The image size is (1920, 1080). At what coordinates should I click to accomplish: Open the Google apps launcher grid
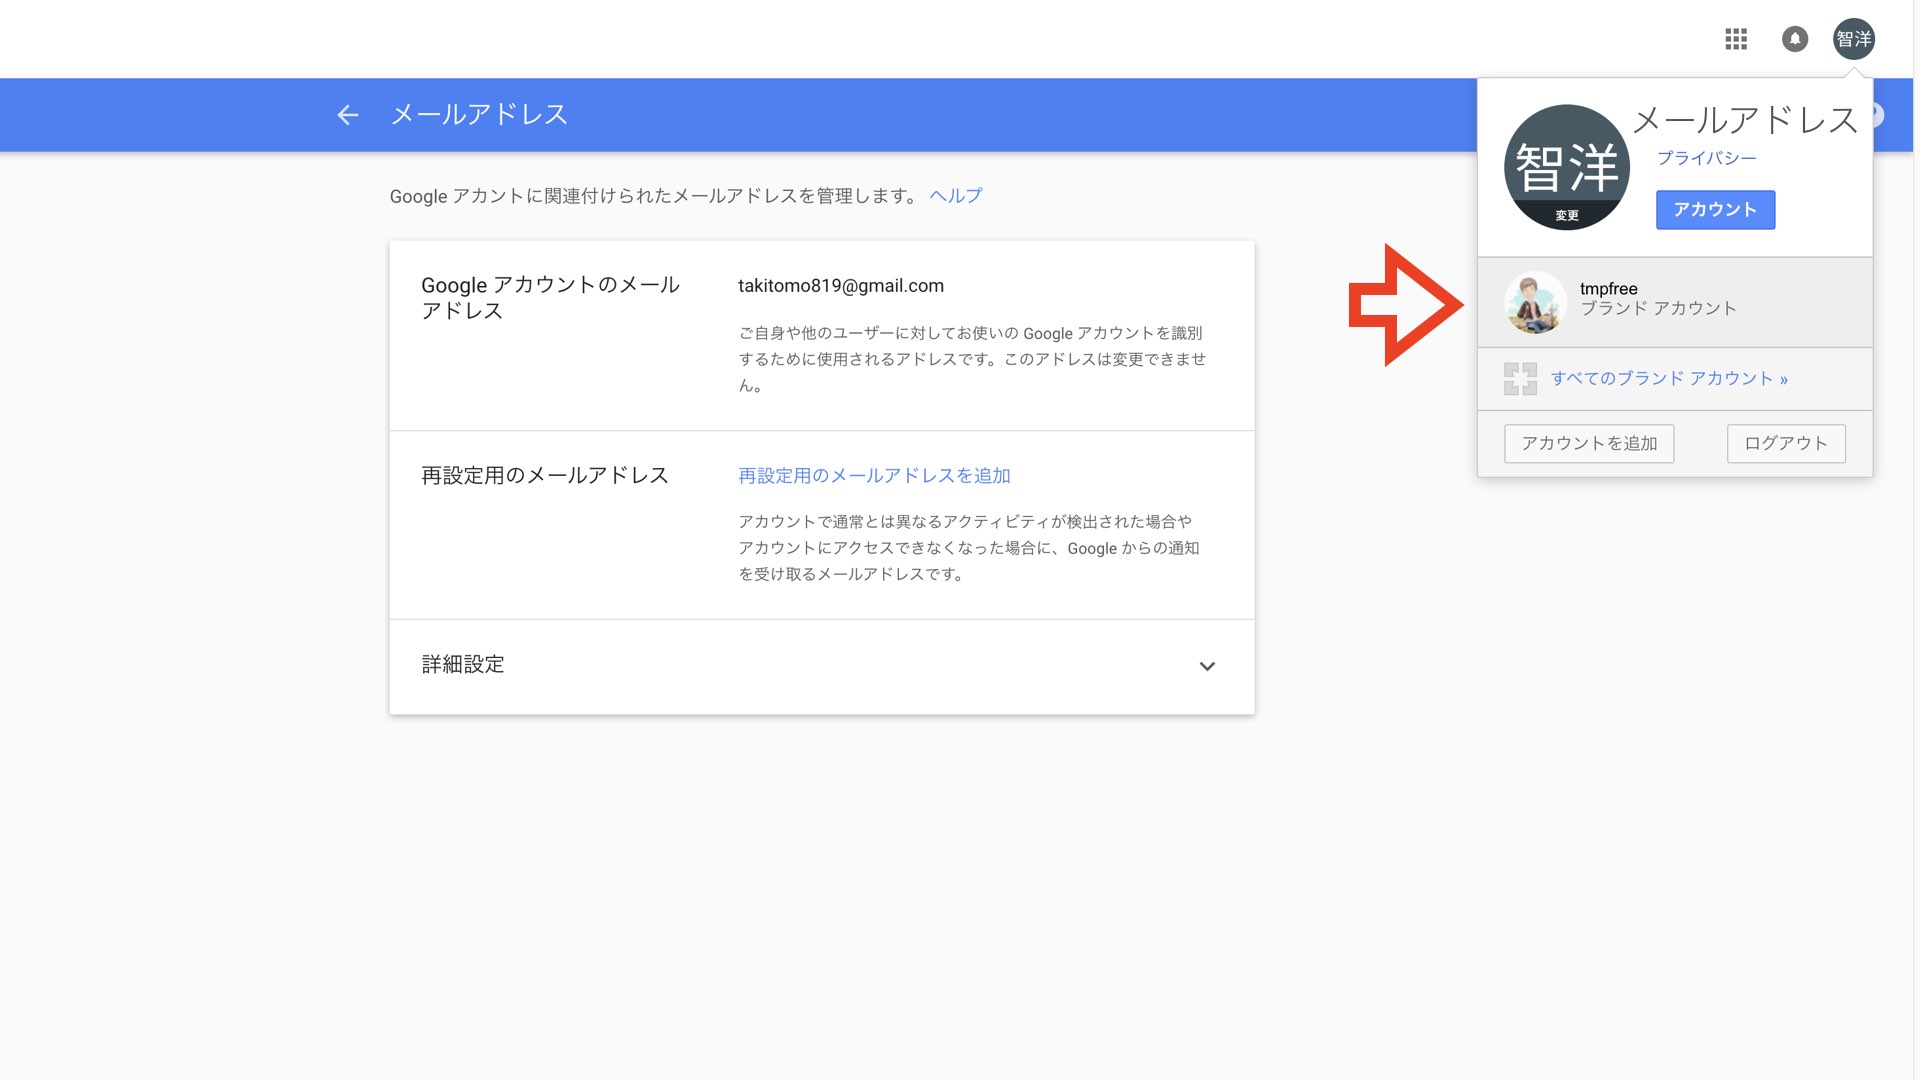[x=1736, y=39]
